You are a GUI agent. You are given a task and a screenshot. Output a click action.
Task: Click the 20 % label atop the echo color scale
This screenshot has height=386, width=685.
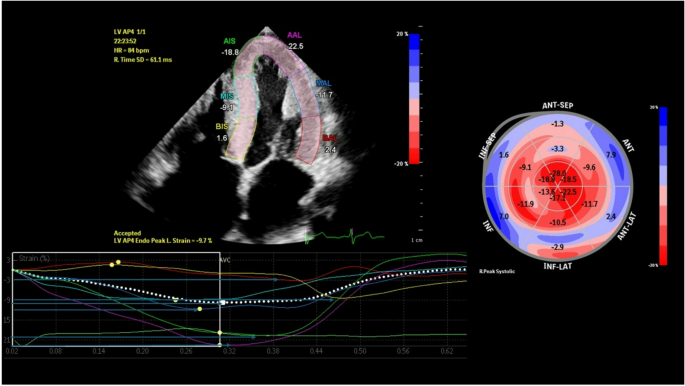[402, 34]
